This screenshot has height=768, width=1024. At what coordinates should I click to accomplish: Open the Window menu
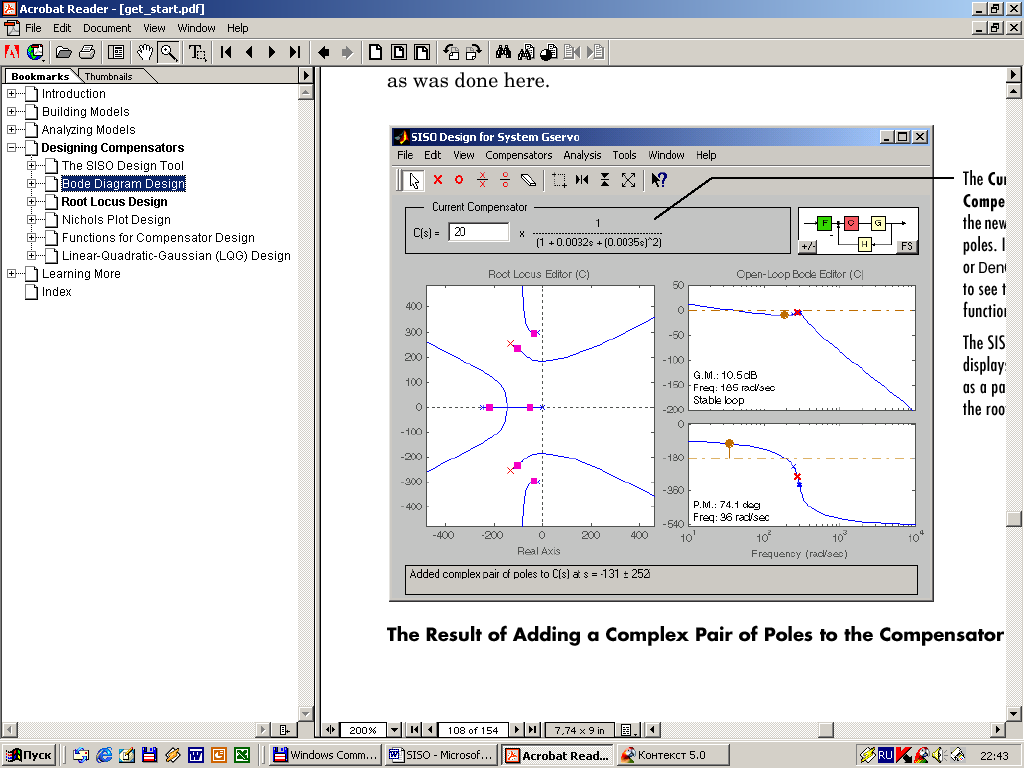[196, 28]
